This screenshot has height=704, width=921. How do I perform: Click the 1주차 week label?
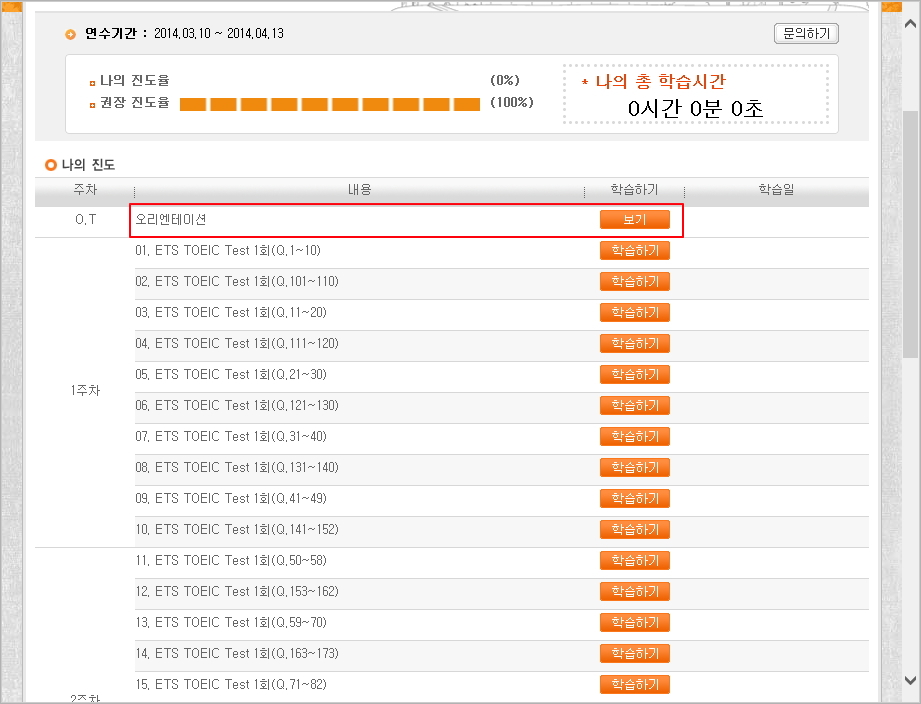tap(85, 390)
